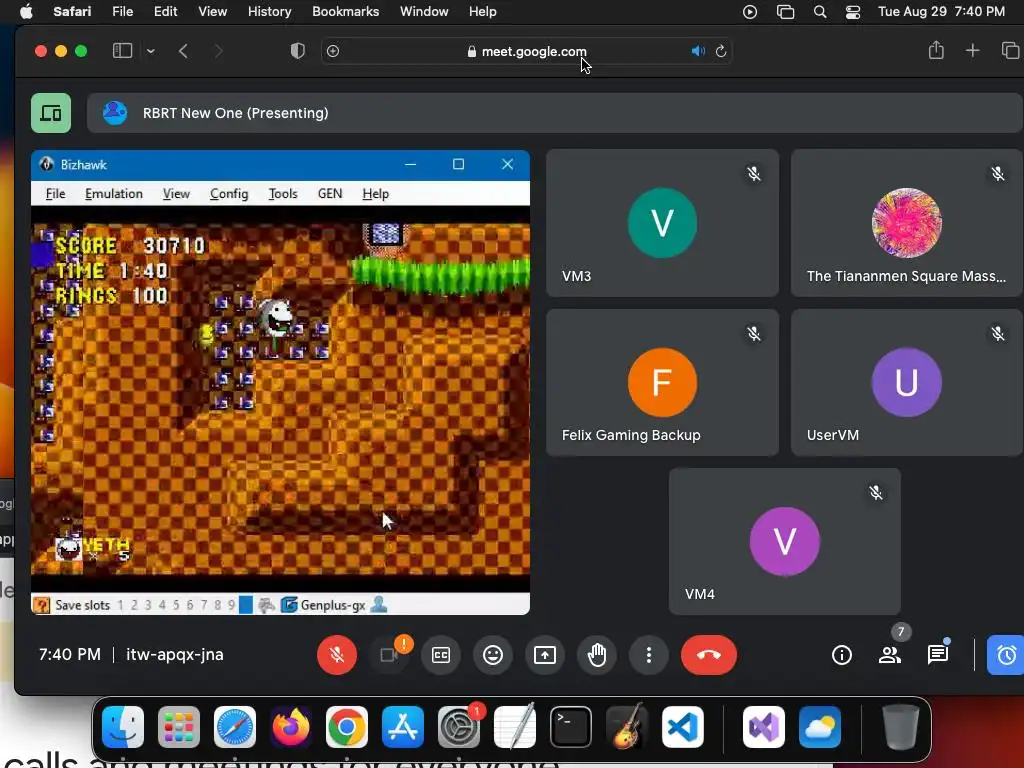Click the VM3 participant tile
The image size is (1024, 768).
(x=662, y=223)
